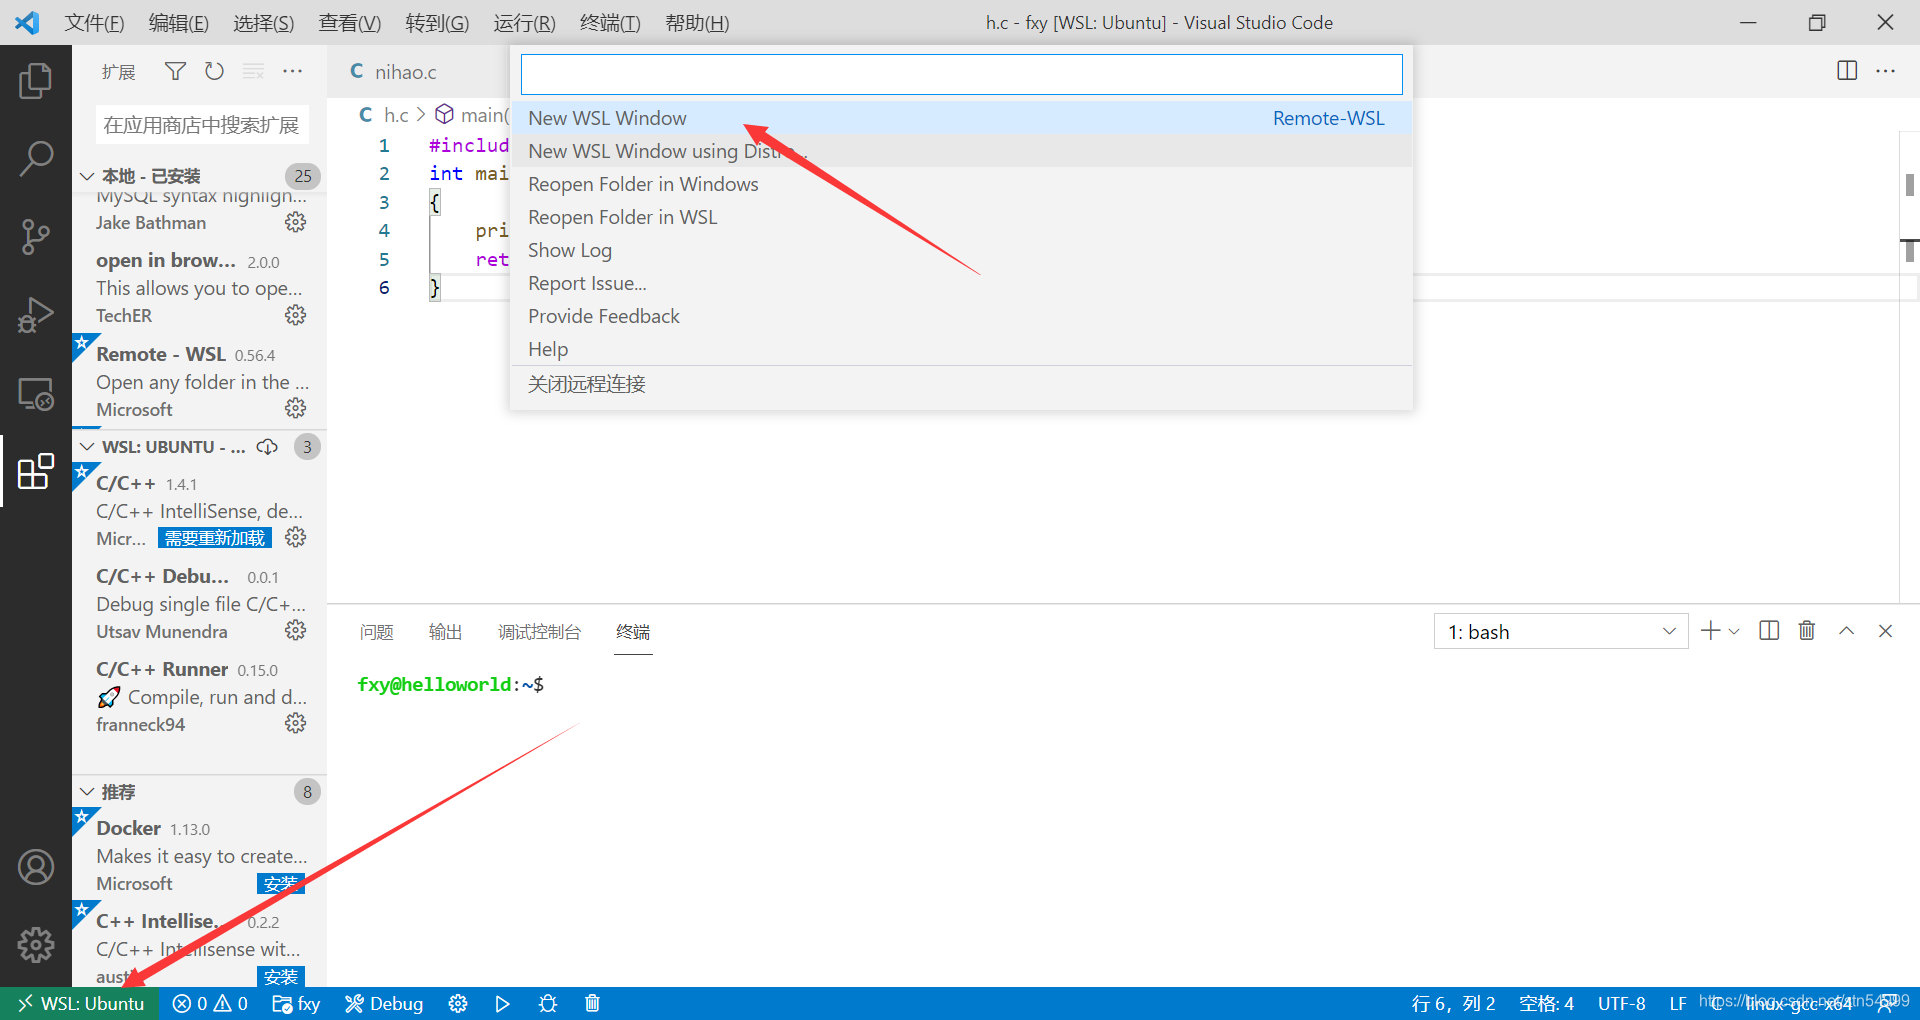Open the Manage gear in activity bar
This screenshot has height=1020, width=1920.
(36, 944)
